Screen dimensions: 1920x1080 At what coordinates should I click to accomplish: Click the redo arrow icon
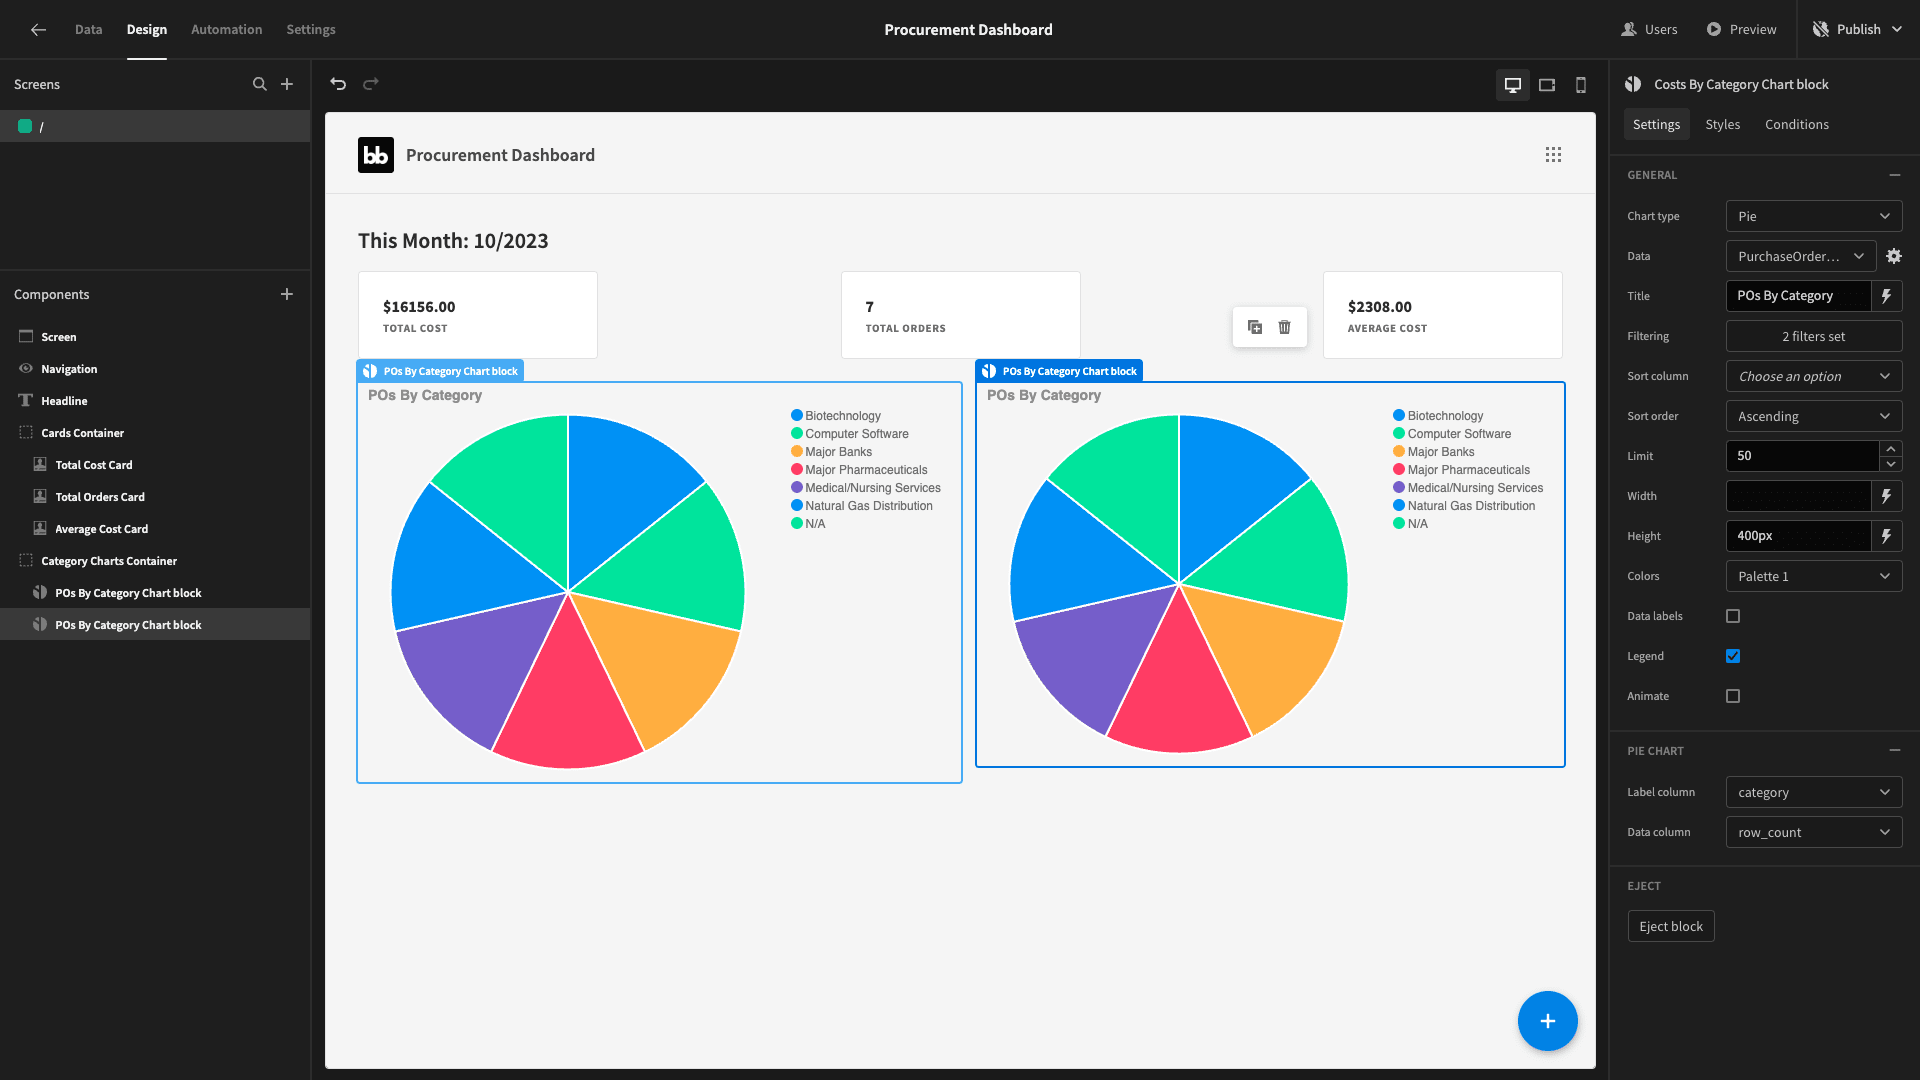coord(371,83)
